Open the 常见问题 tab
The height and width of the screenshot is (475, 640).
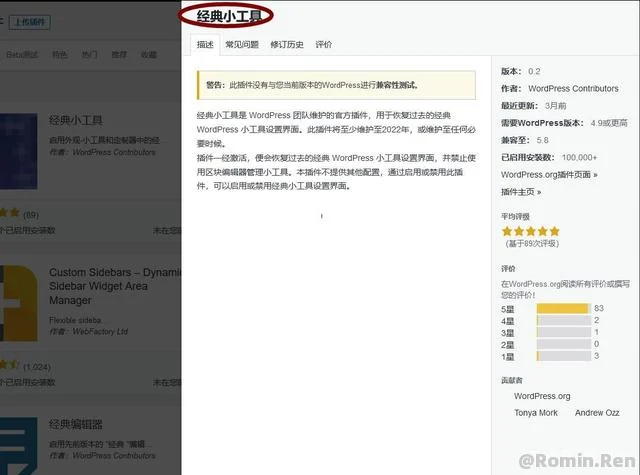[x=241, y=45]
